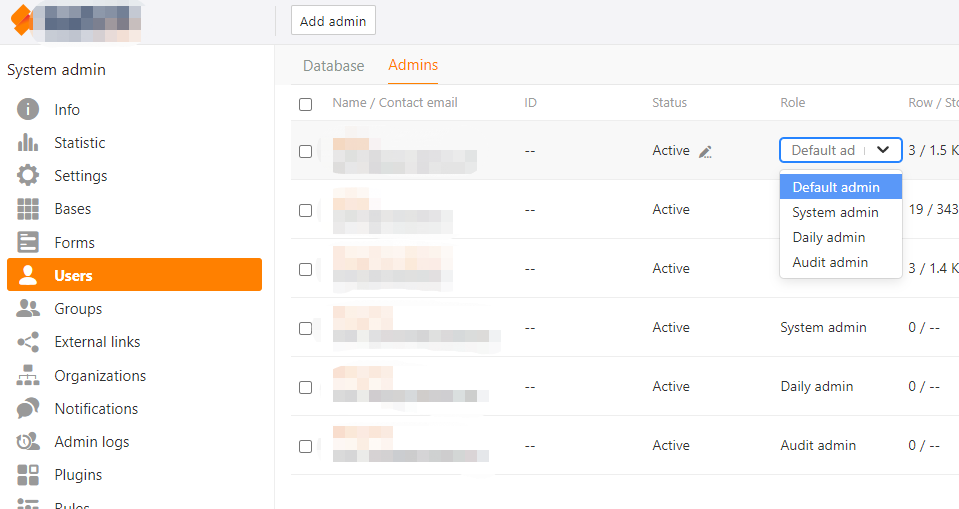Screen dimensions: 959x509
Task: Click the Plugins sidebar item
Action: (x=78, y=475)
